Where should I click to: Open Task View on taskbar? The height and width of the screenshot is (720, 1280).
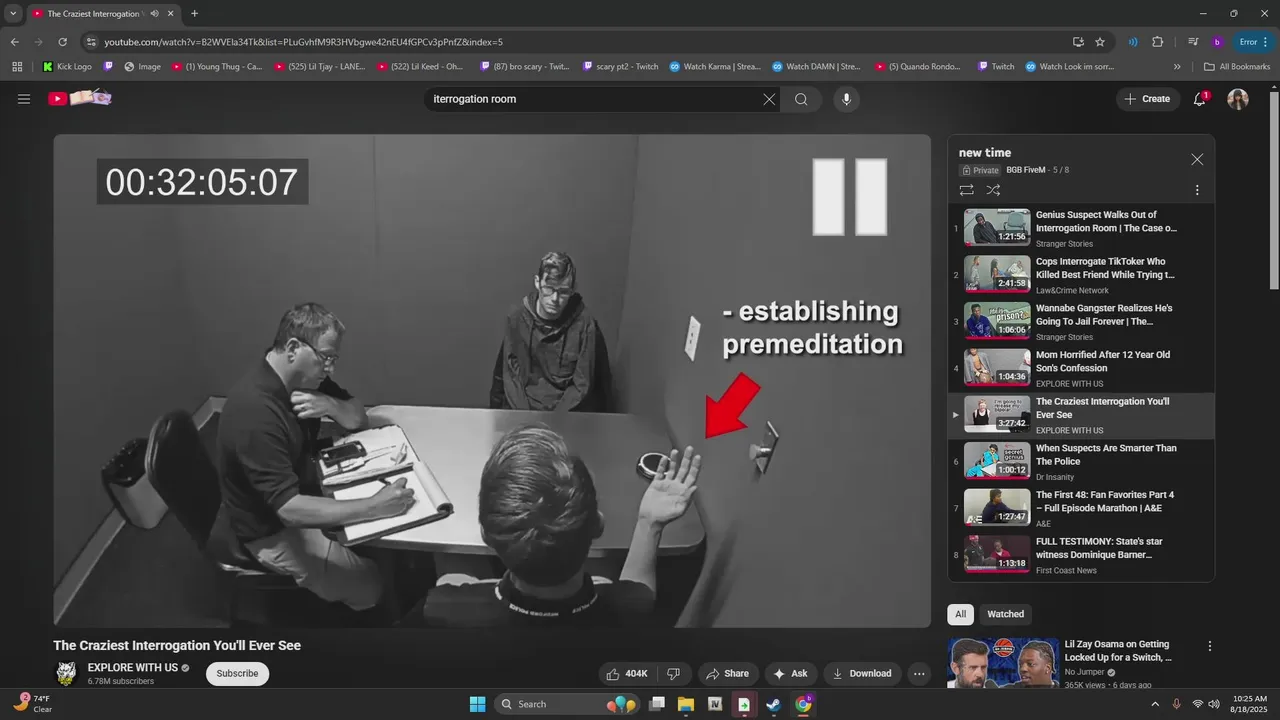(657, 704)
